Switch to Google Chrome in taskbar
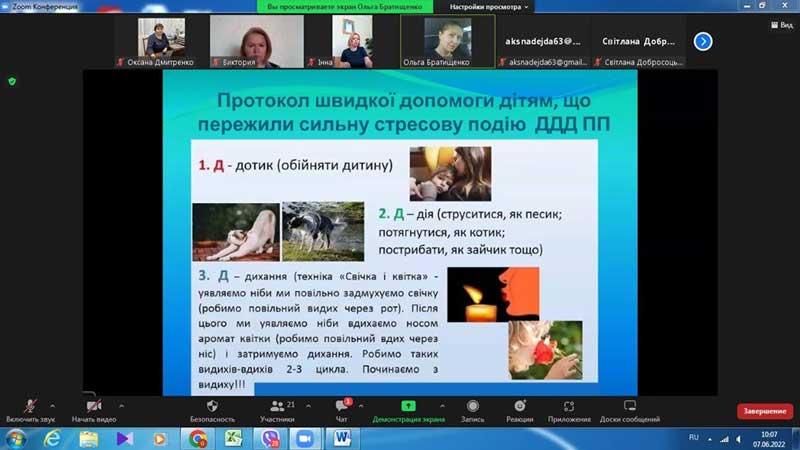800x450 pixels. 197,439
